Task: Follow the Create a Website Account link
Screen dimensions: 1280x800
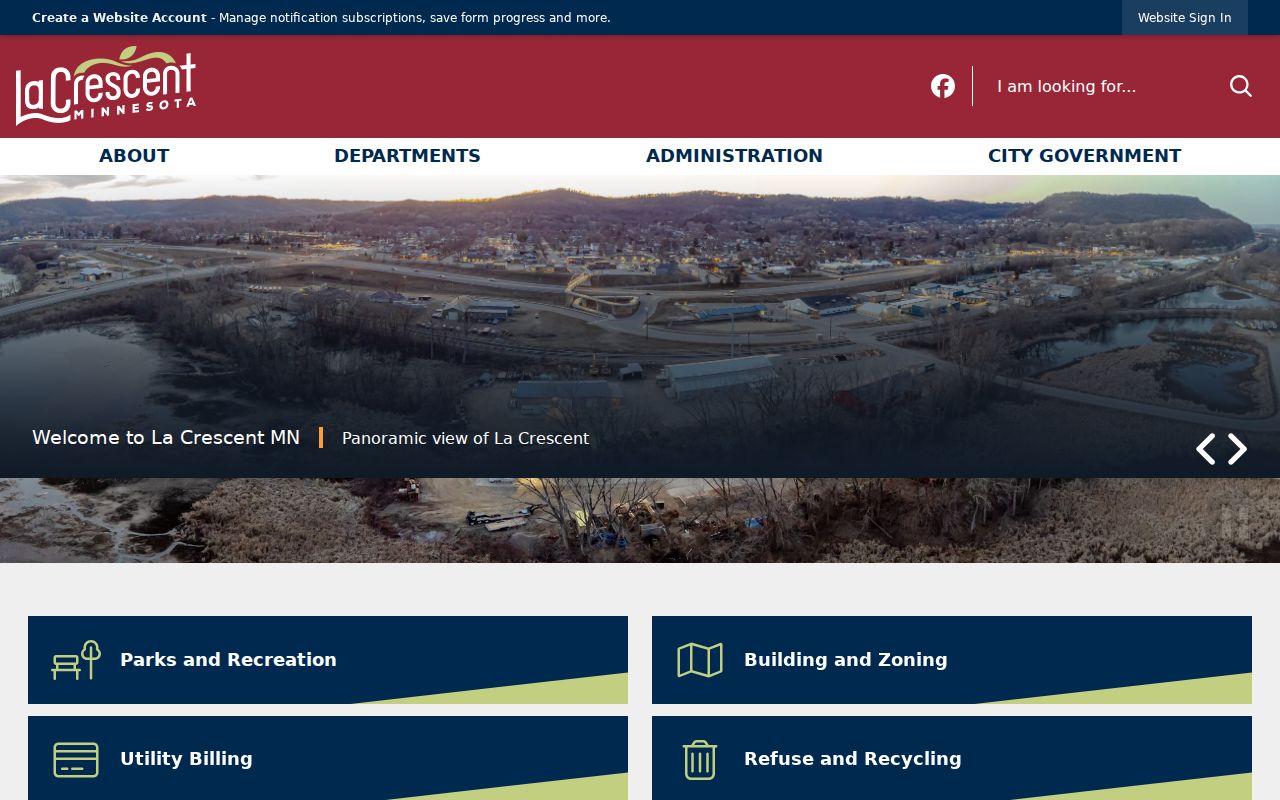Action: pyautogui.click(x=119, y=18)
